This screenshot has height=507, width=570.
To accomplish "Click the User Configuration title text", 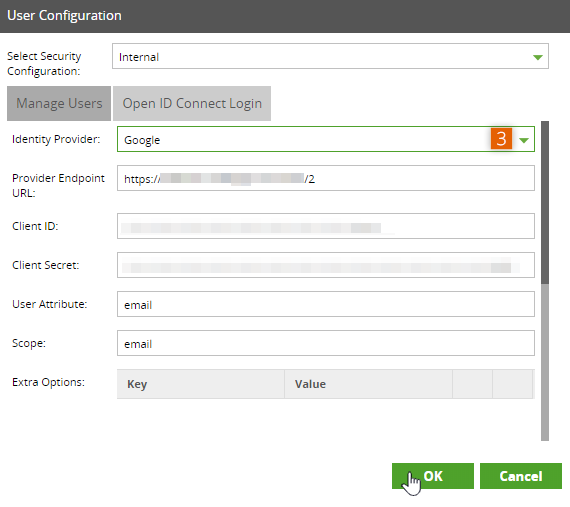I will (x=64, y=16).
